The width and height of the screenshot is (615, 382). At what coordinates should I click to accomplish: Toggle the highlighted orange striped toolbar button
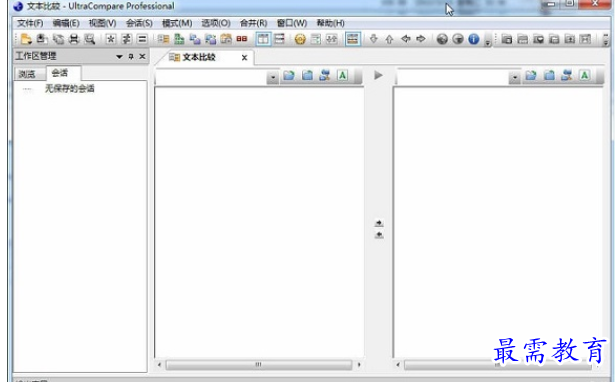353,39
